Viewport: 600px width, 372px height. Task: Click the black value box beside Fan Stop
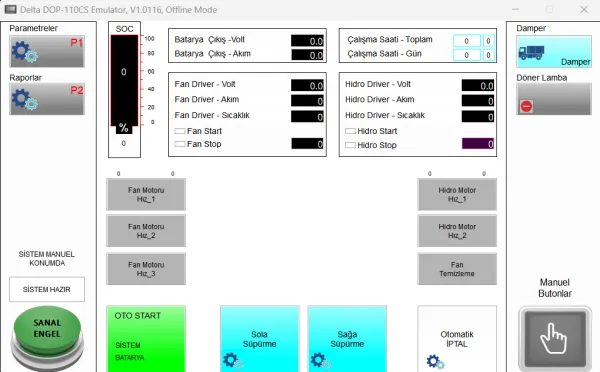click(x=307, y=144)
